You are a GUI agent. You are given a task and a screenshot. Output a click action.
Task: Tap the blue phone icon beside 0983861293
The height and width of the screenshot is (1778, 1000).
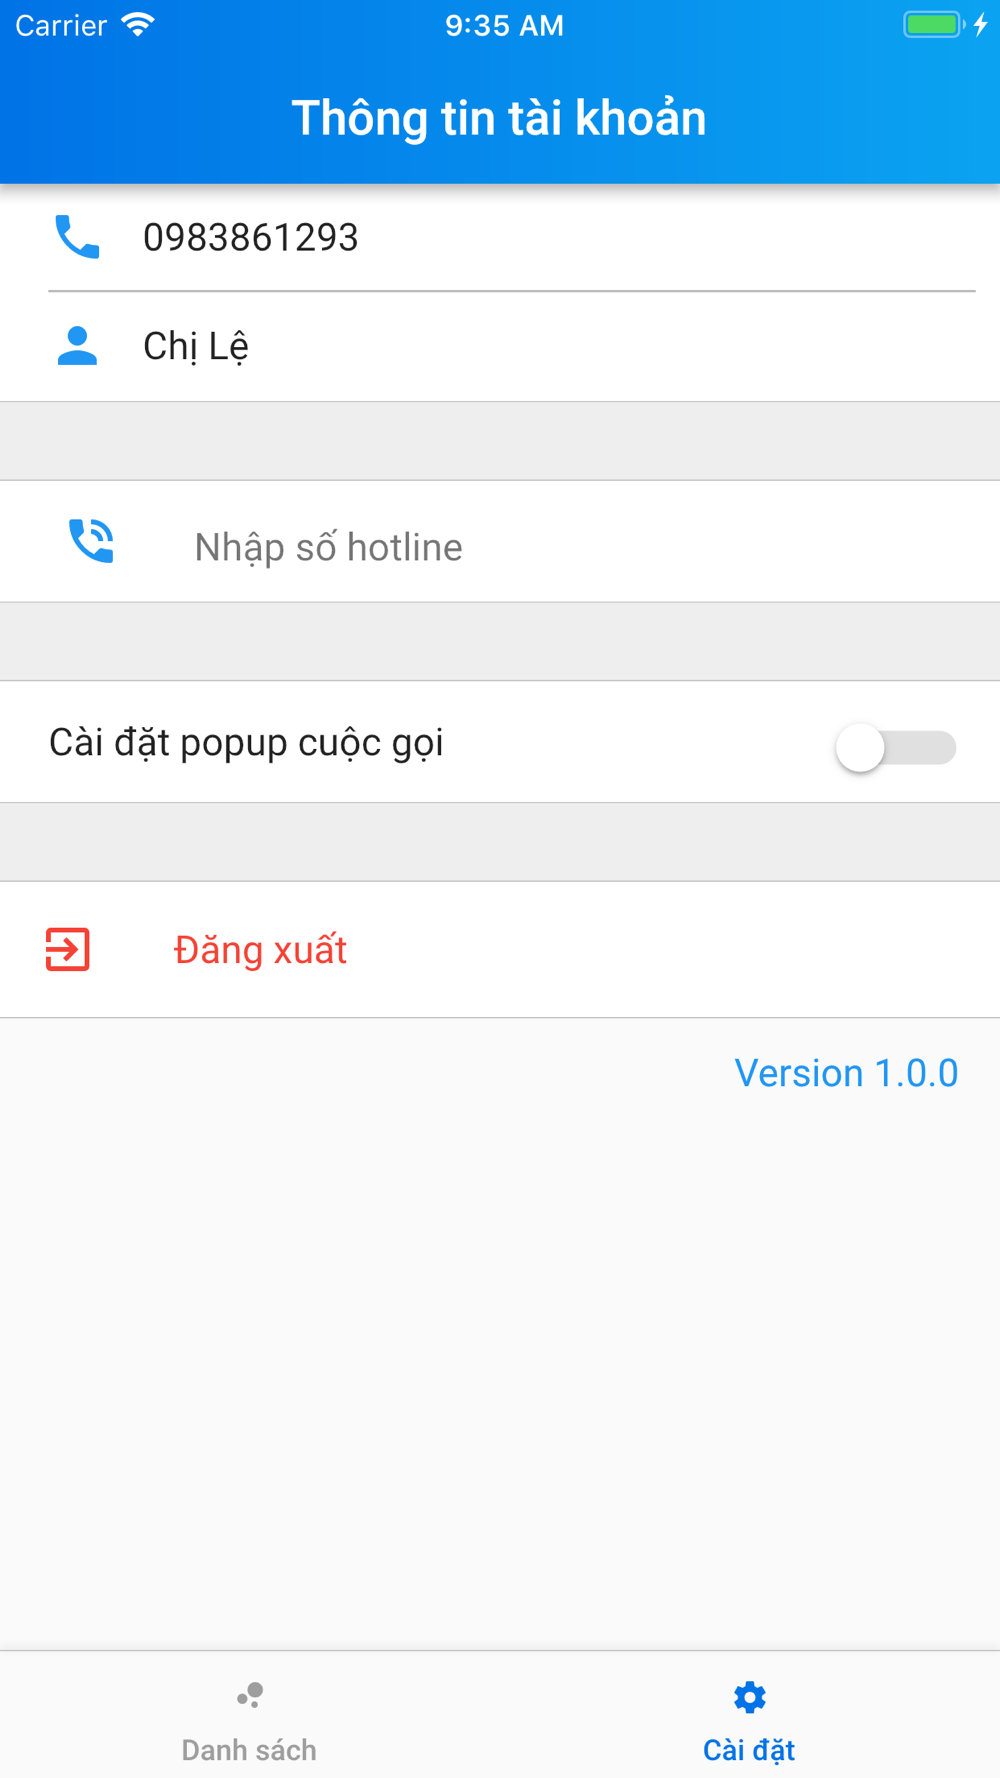[x=77, y=237]
